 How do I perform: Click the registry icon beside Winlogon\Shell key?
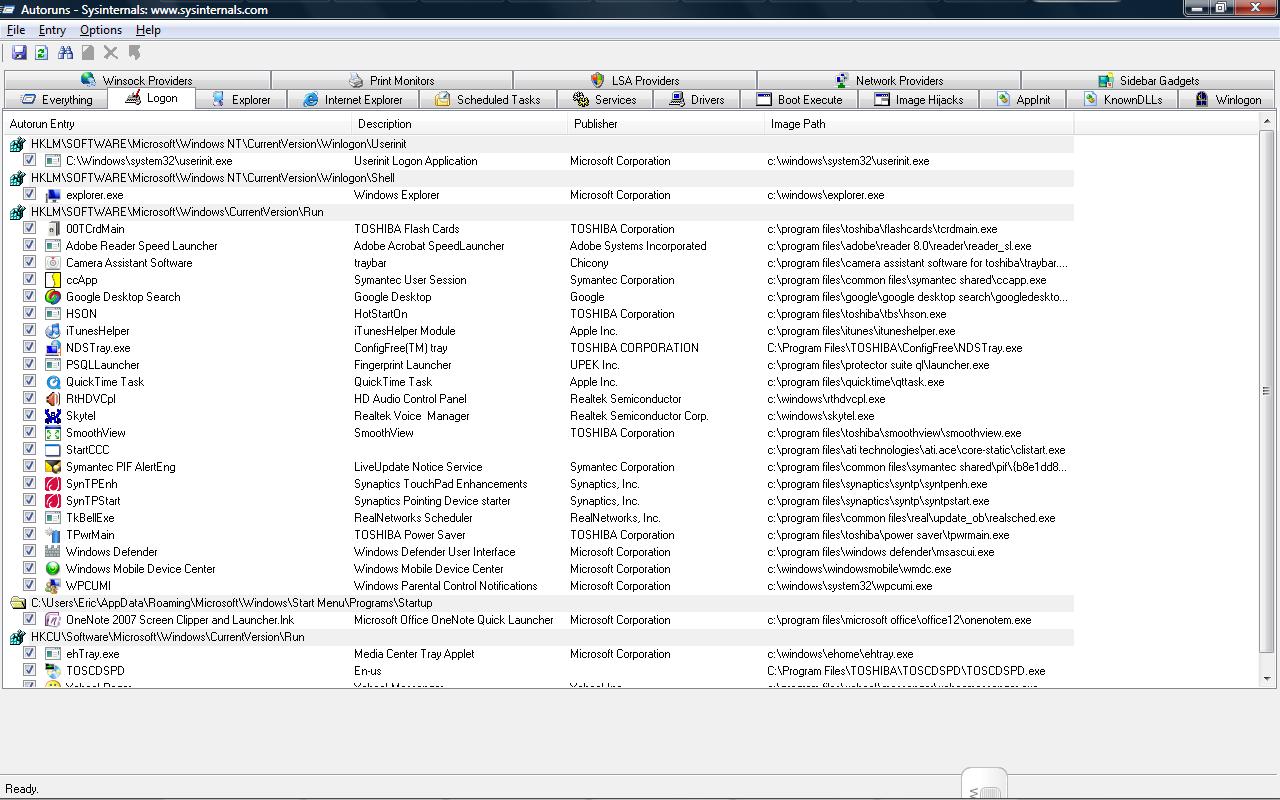tap(17, 178)
